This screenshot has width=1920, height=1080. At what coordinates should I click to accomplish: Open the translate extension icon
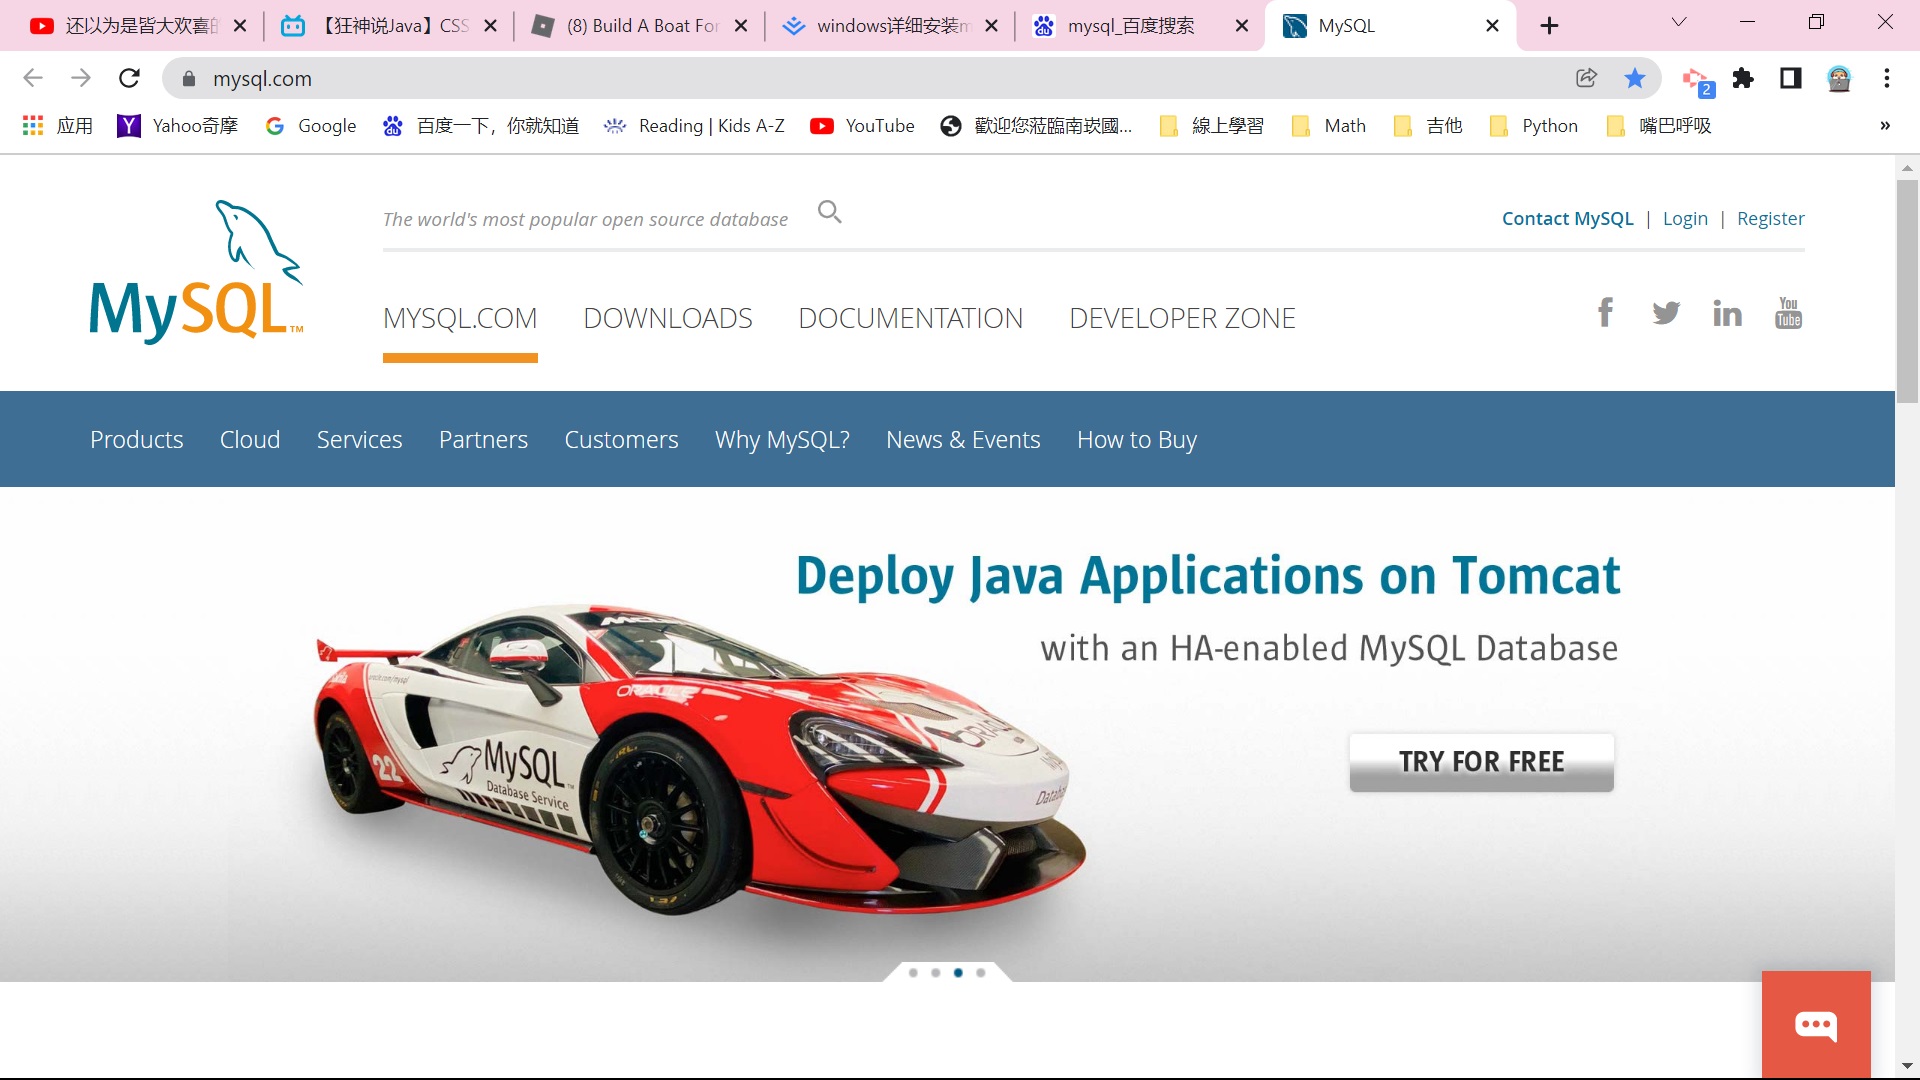(x=1697, y=80)
